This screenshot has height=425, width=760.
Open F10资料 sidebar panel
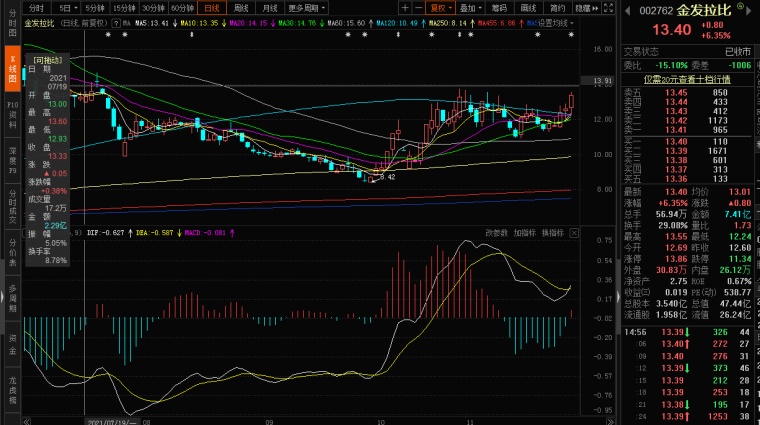click(x=13, y=114)
